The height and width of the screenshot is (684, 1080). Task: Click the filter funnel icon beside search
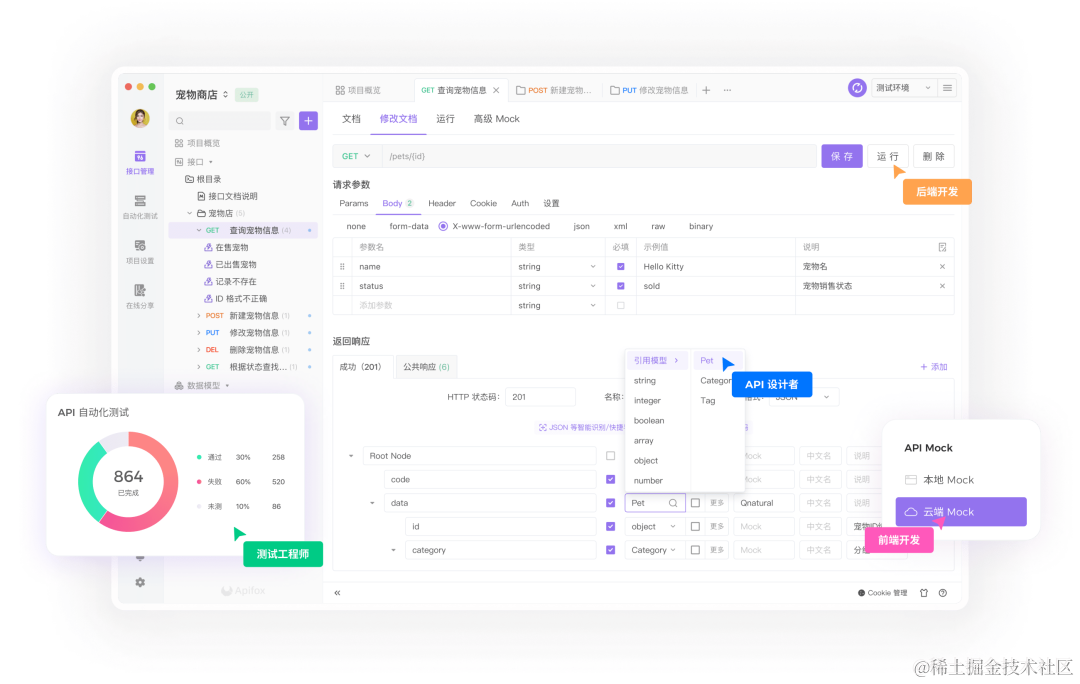tap(284, 121)
